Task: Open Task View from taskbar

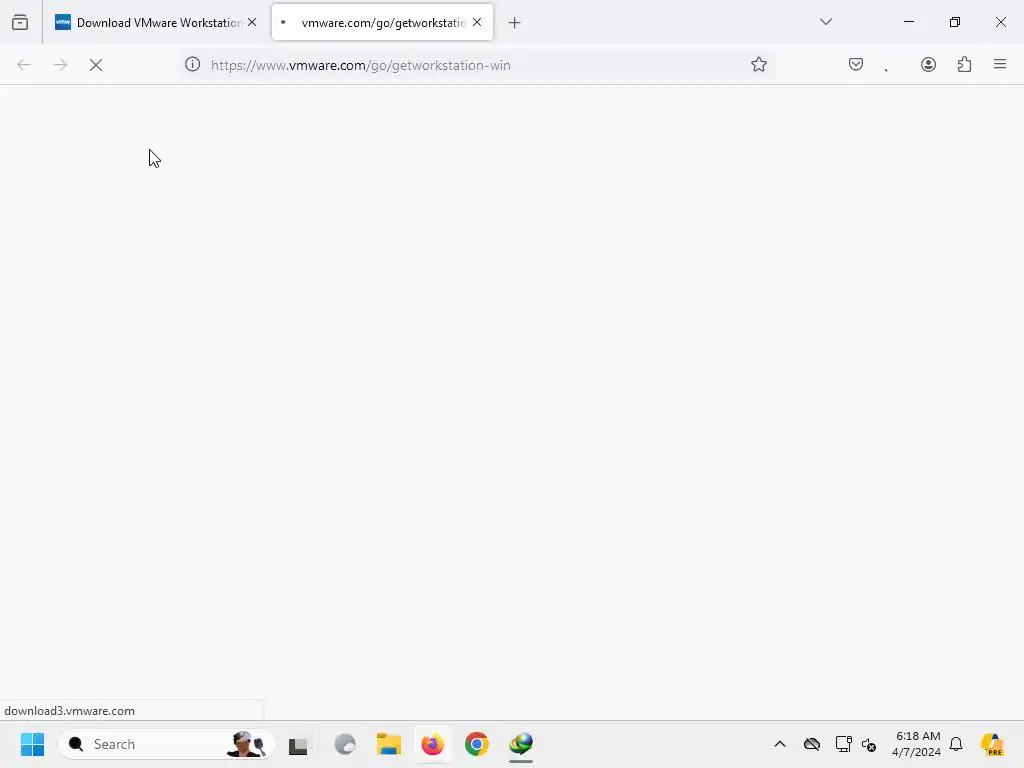Action: (x=298, y=744)
